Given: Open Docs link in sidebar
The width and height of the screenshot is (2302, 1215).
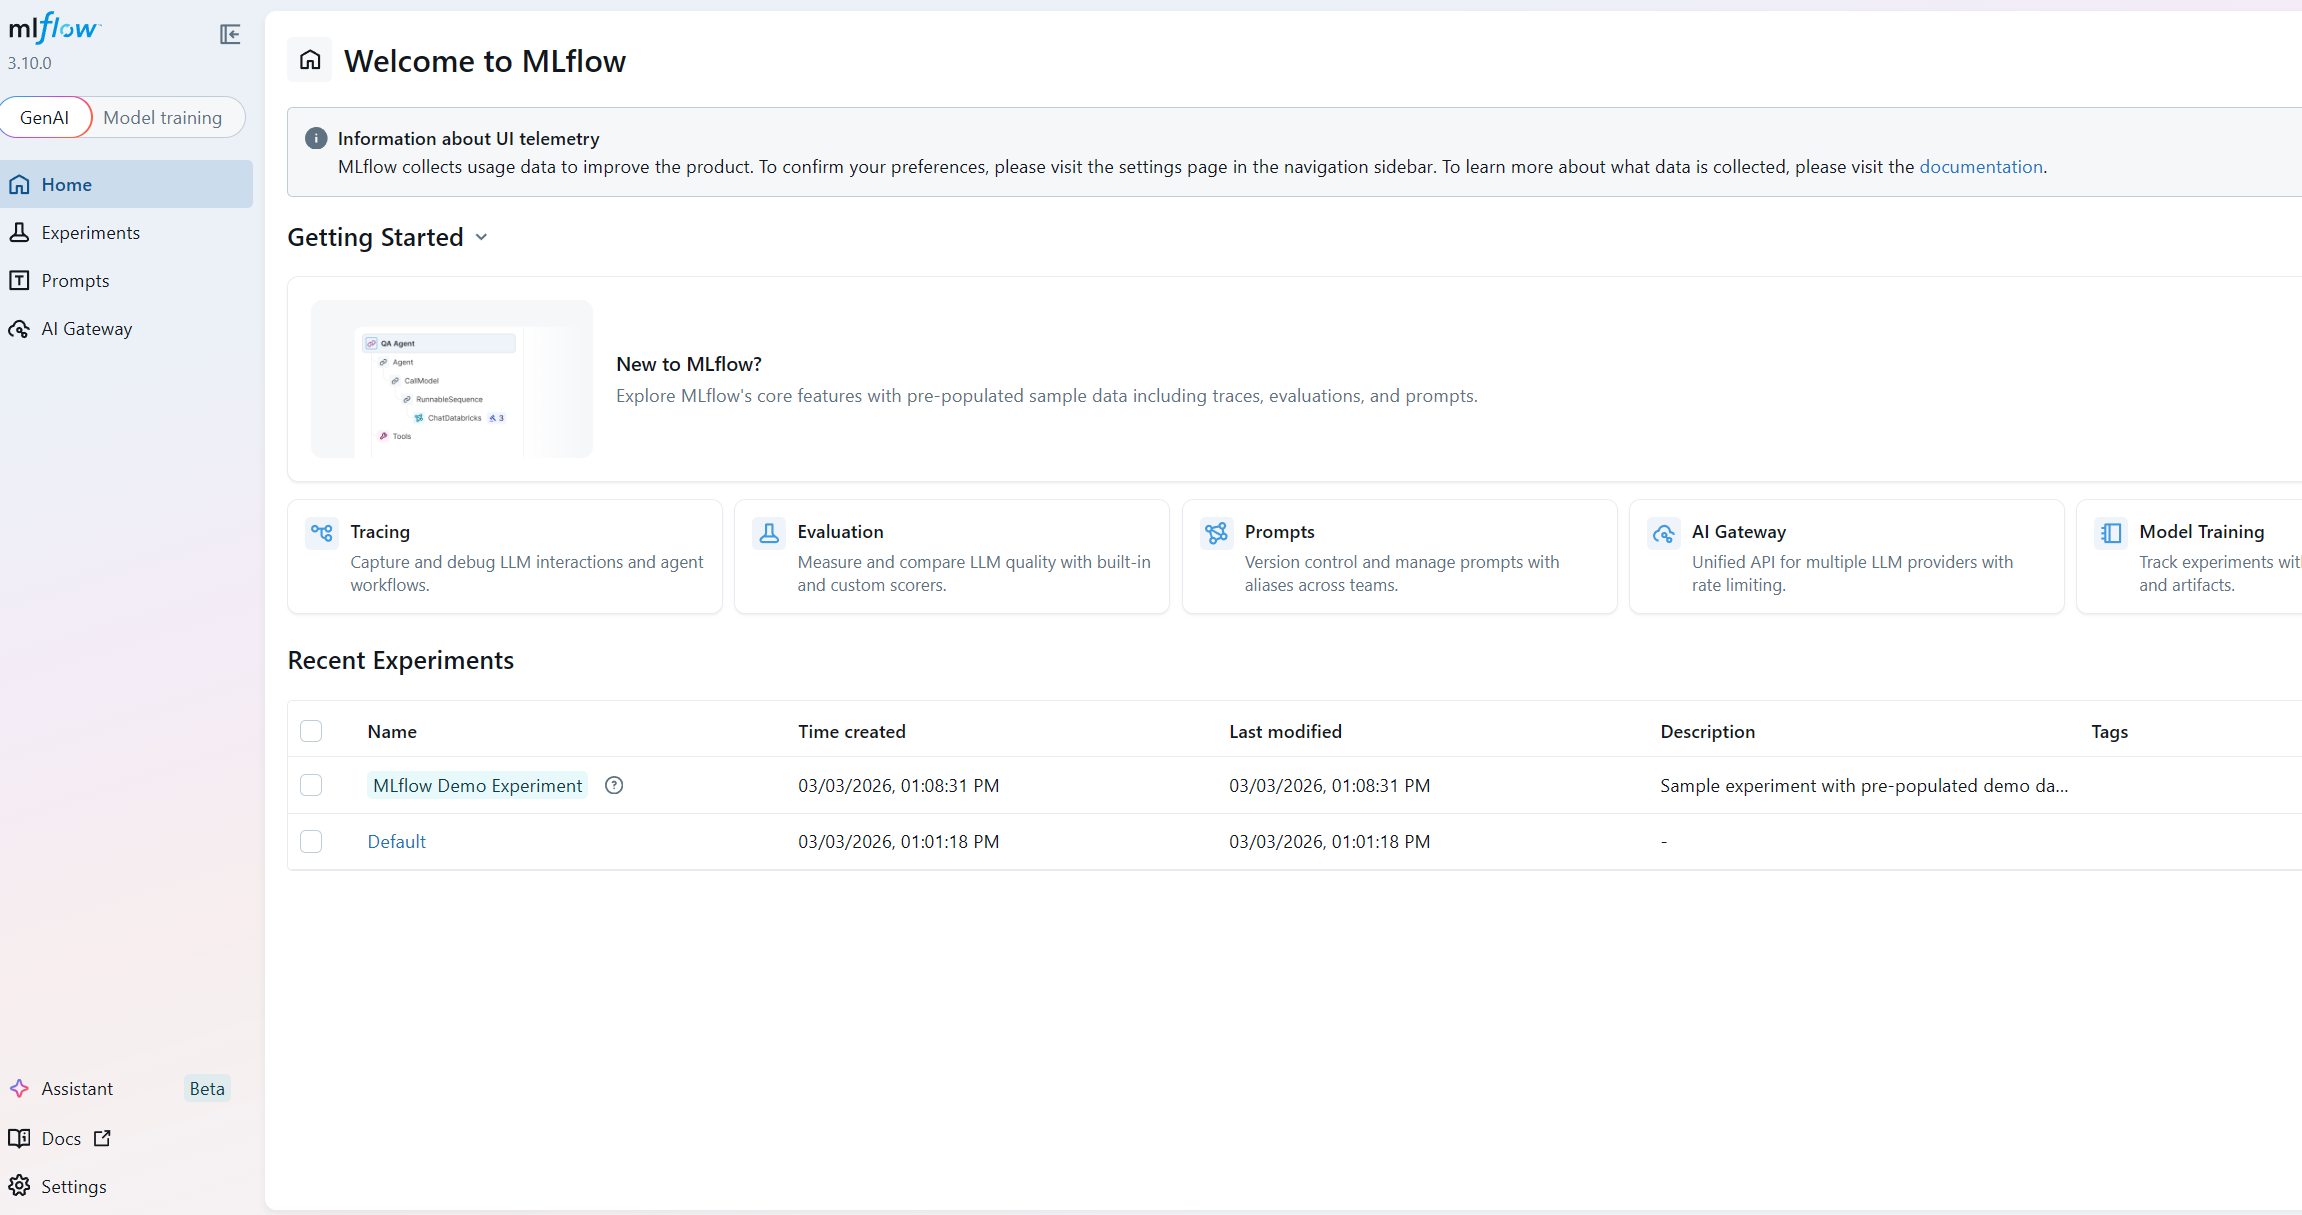Looking at the screenshot, I should (x=60, y=1139).
